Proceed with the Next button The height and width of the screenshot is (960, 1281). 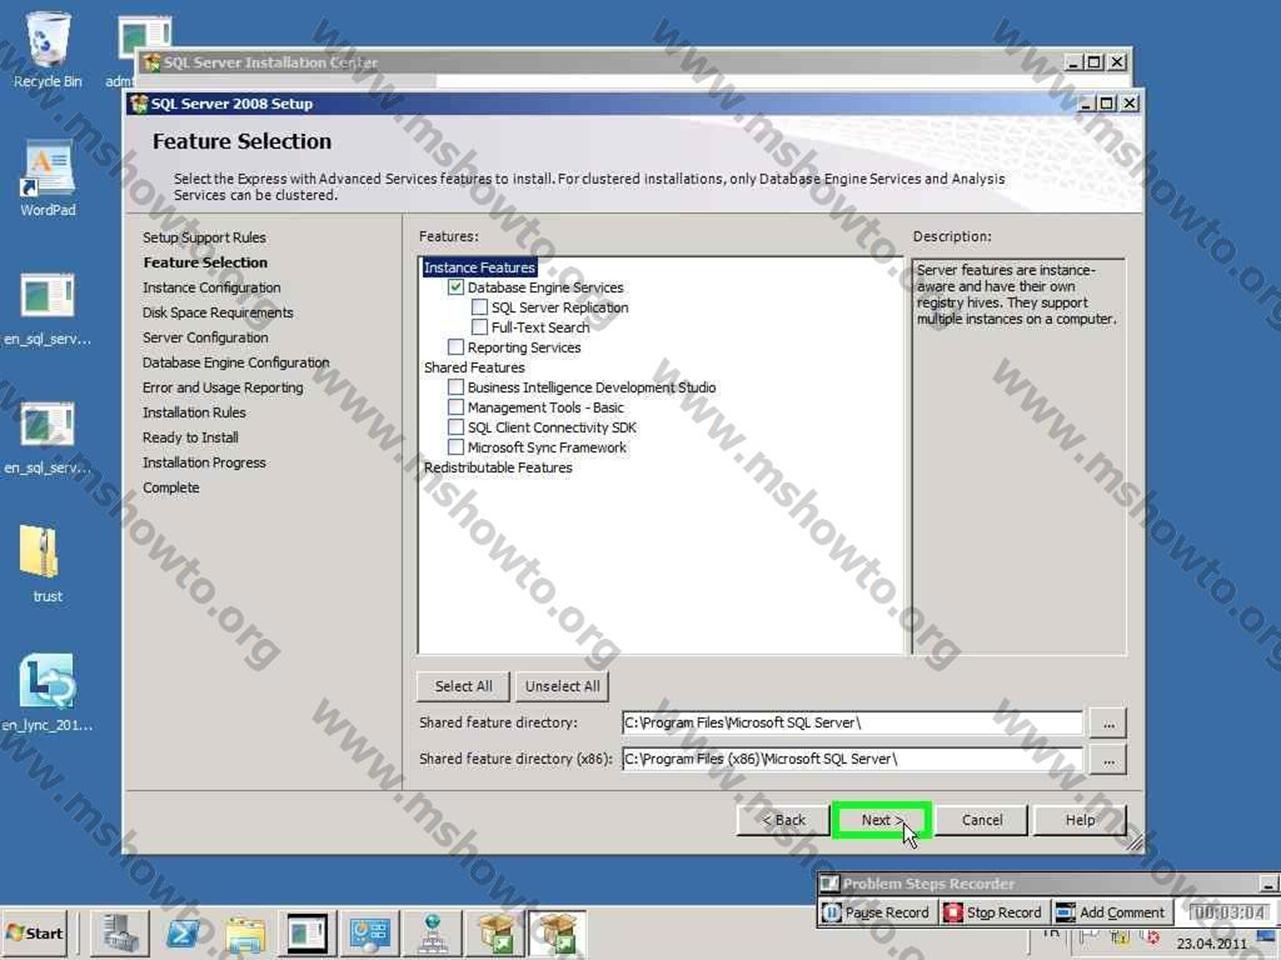pyautogui.click(x=881, y=820)
